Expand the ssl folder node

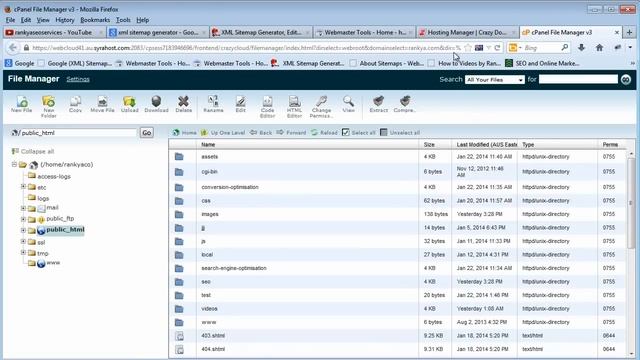[23, 241]
